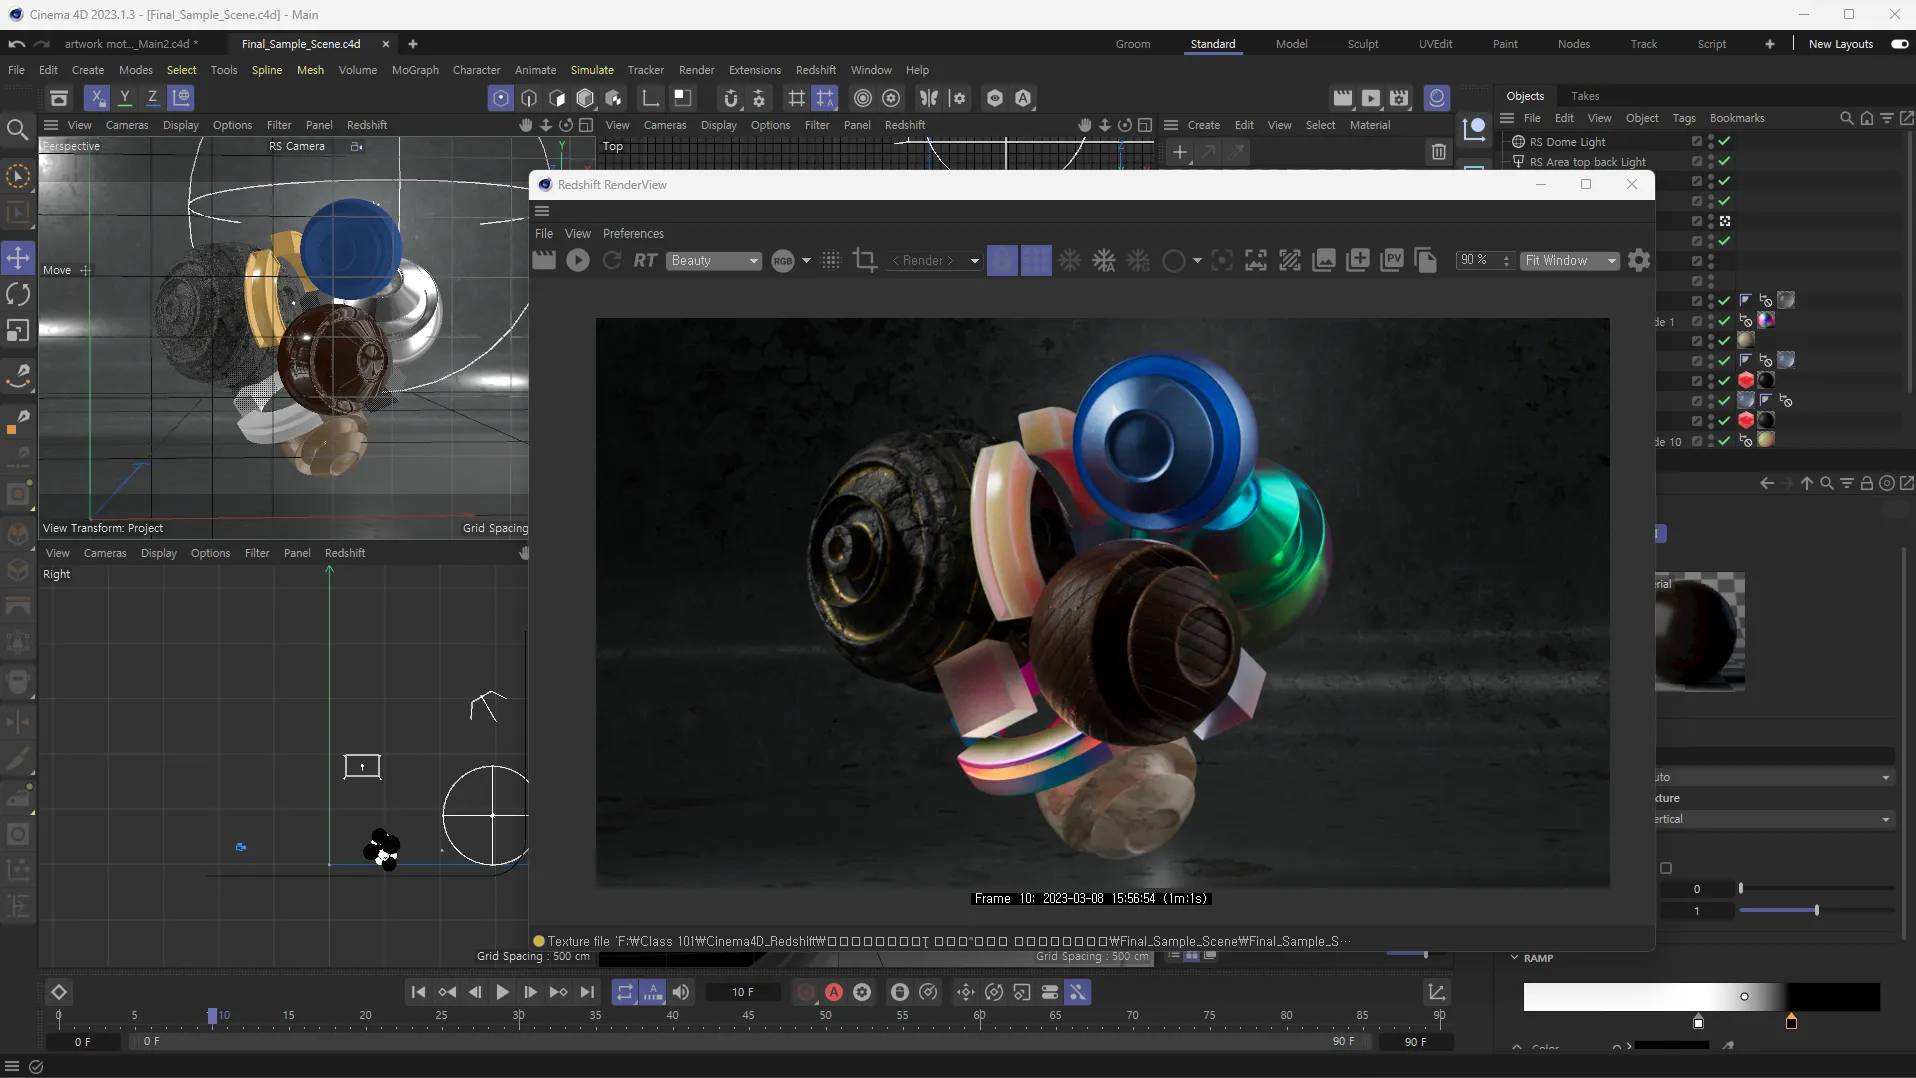Toggle X-axis lock

tap(97, 97)
